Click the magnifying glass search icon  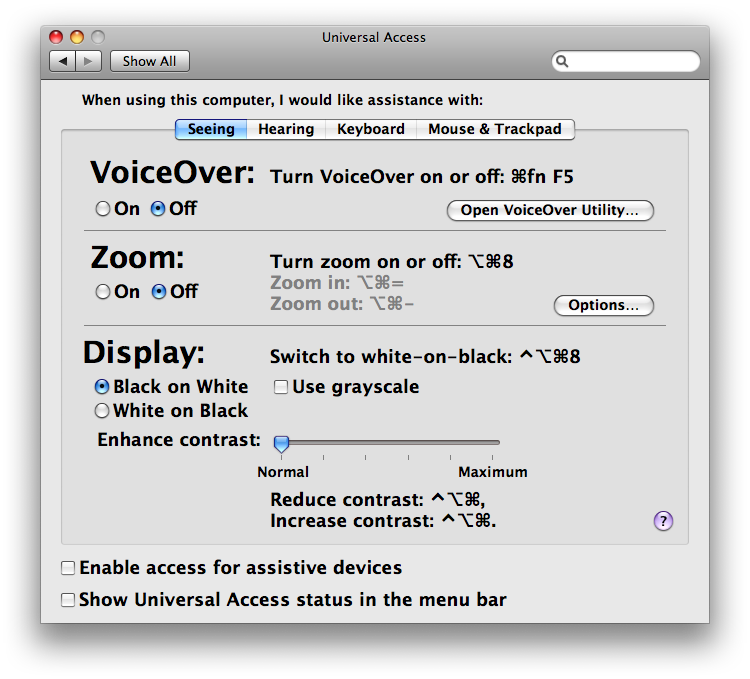562,61
